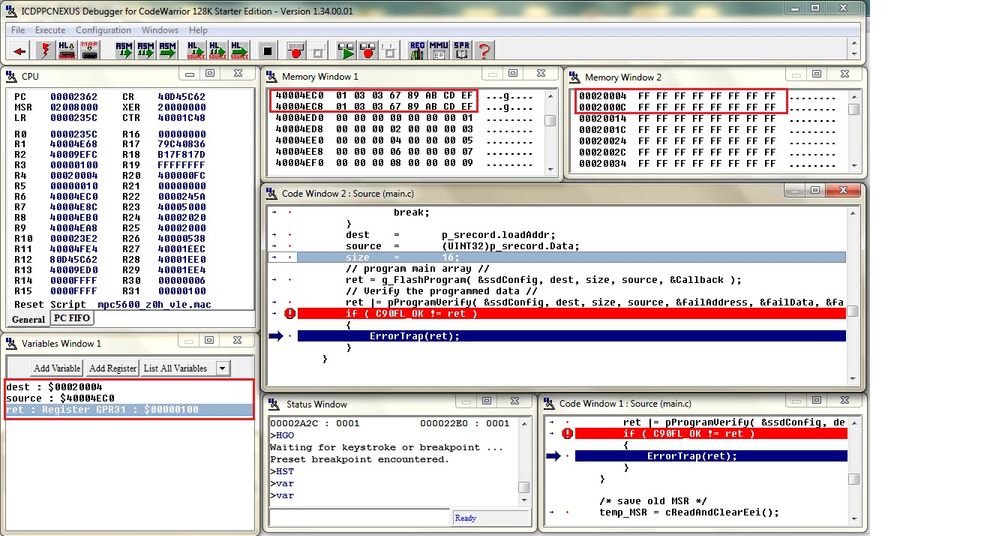Click the HL load object file icon
Image resolution: width=999 pixels, height=536 pixels.
click(67, 50)
